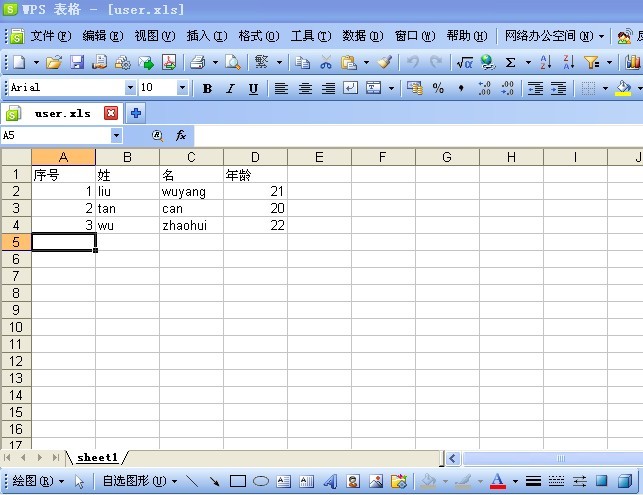
Task: Open the 文件(F) menu
Action: (50, 36)
